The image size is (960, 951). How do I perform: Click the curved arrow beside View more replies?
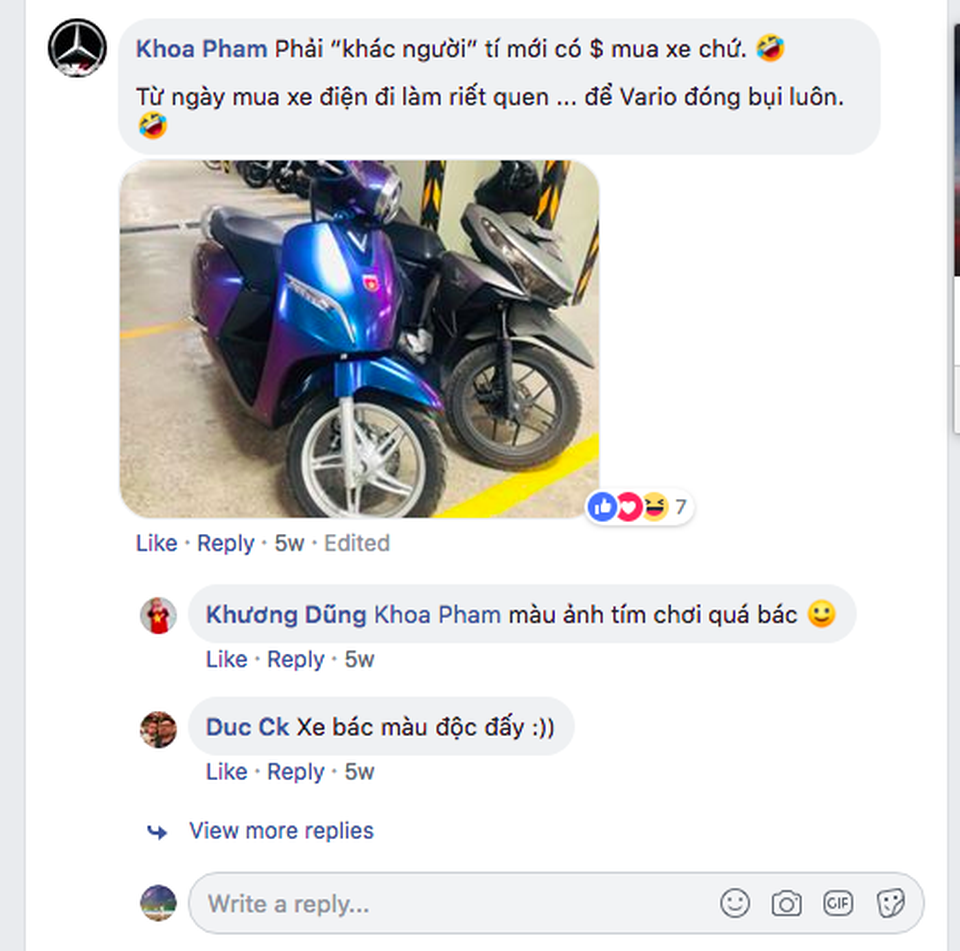point(157,832)
